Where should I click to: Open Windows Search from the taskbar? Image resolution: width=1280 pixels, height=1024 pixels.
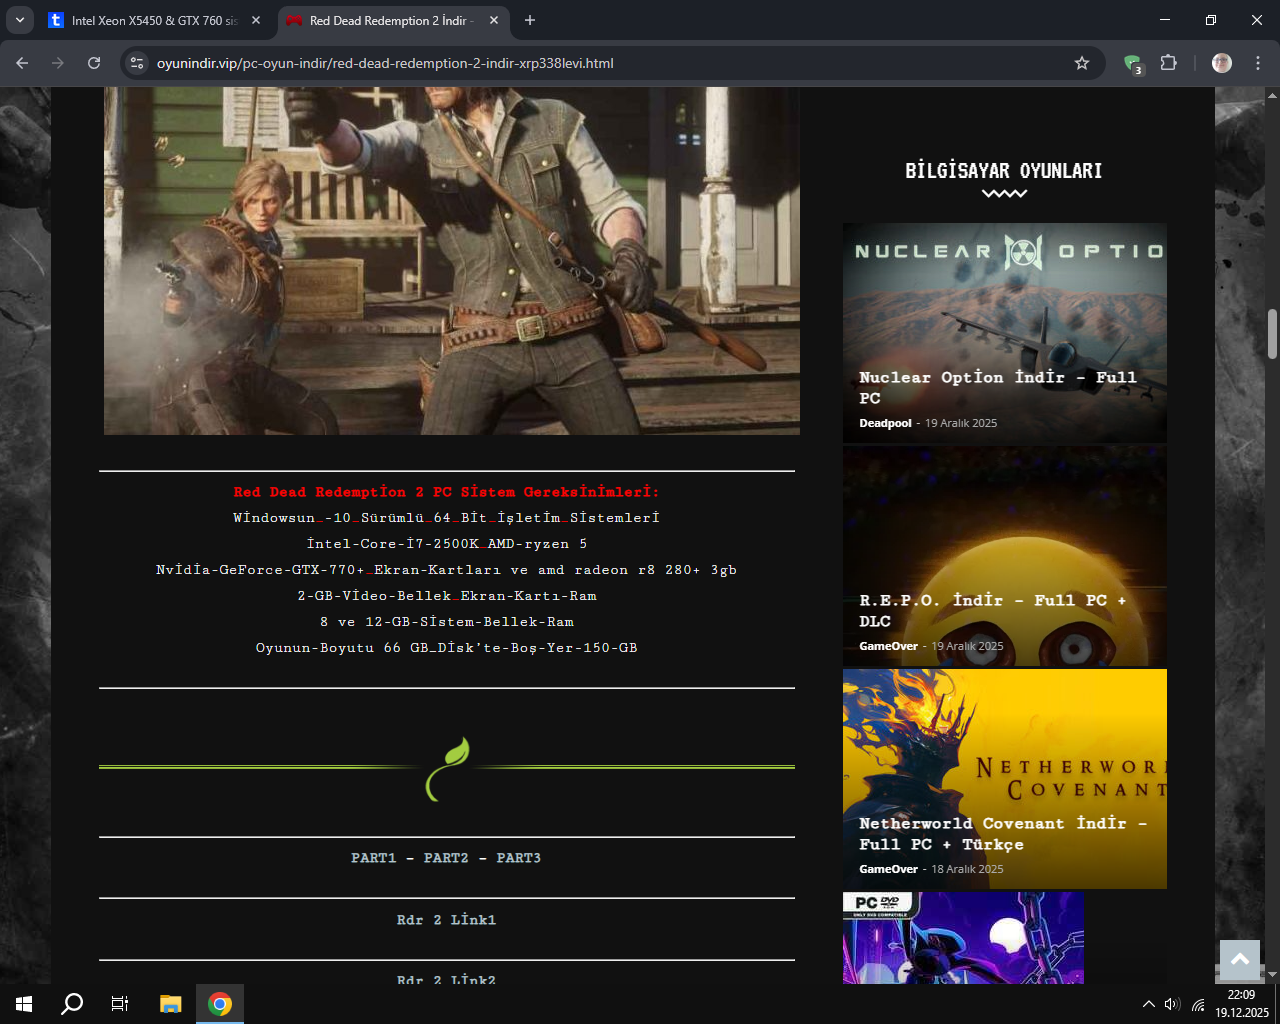coord(72,1004)
